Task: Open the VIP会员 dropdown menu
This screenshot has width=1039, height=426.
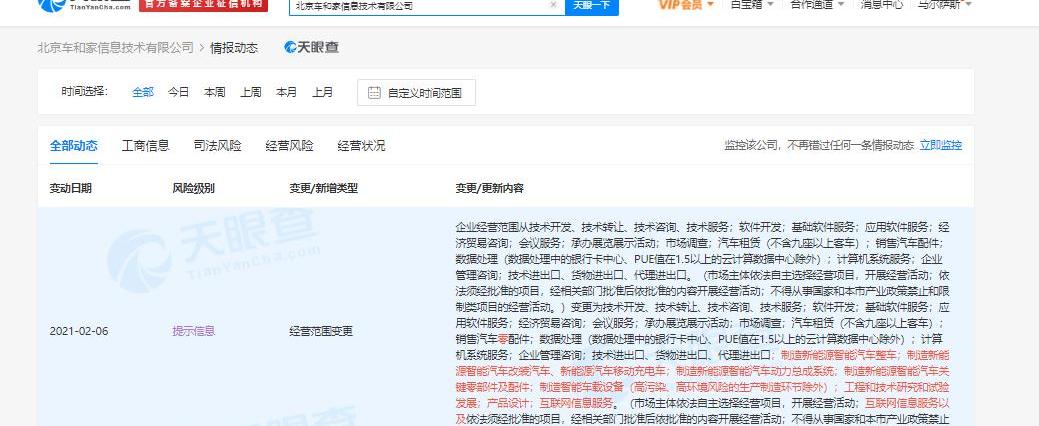Action: [x=686, y=5]
